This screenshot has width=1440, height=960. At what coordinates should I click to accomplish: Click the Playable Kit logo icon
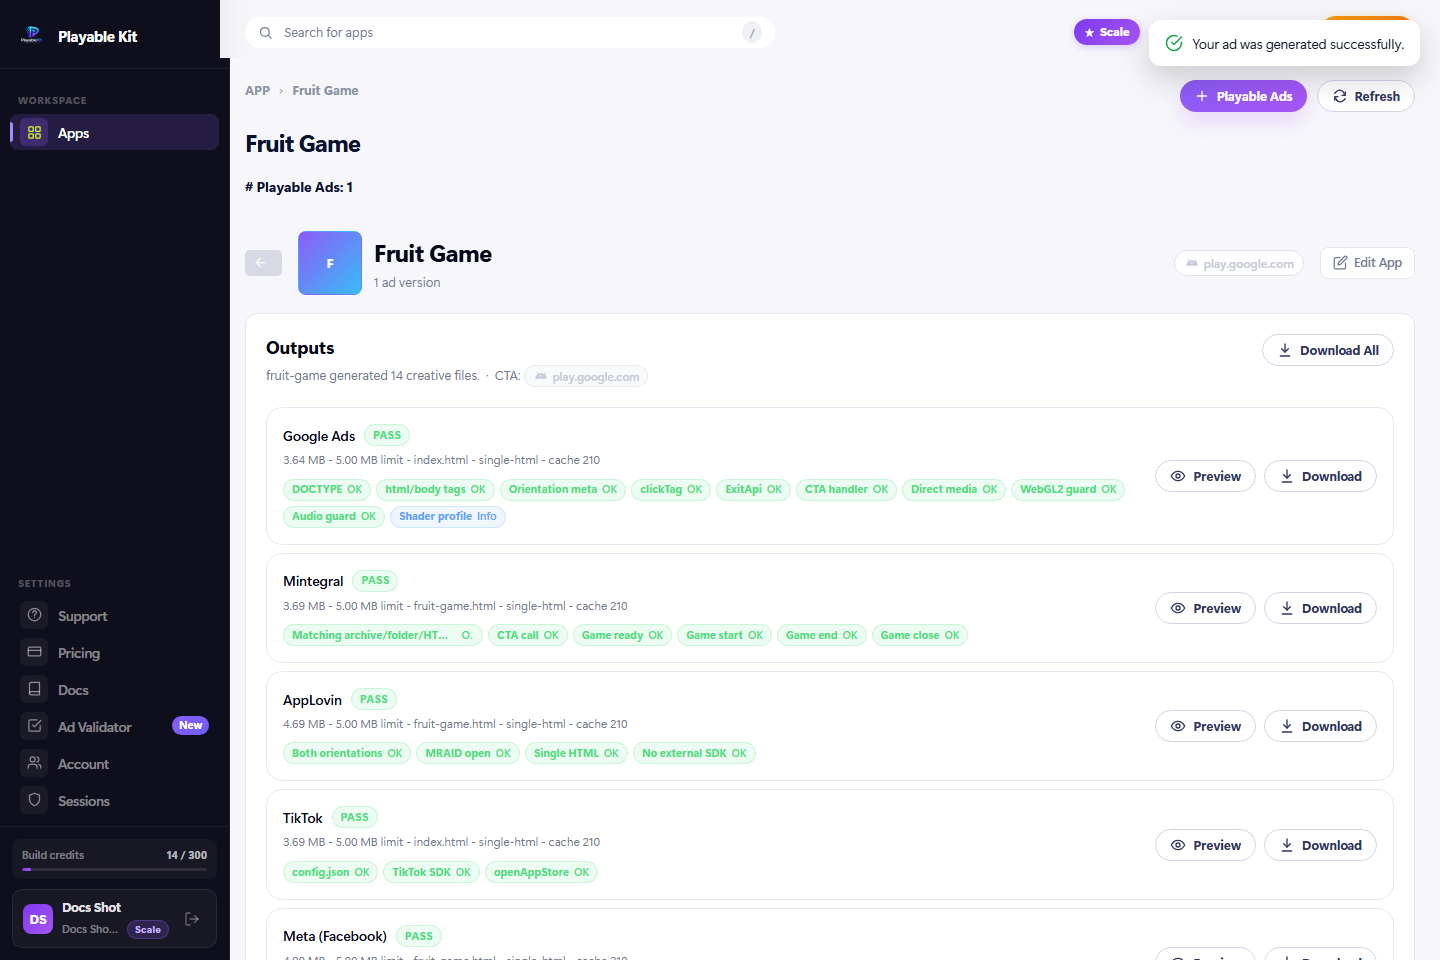pos(32,36)
